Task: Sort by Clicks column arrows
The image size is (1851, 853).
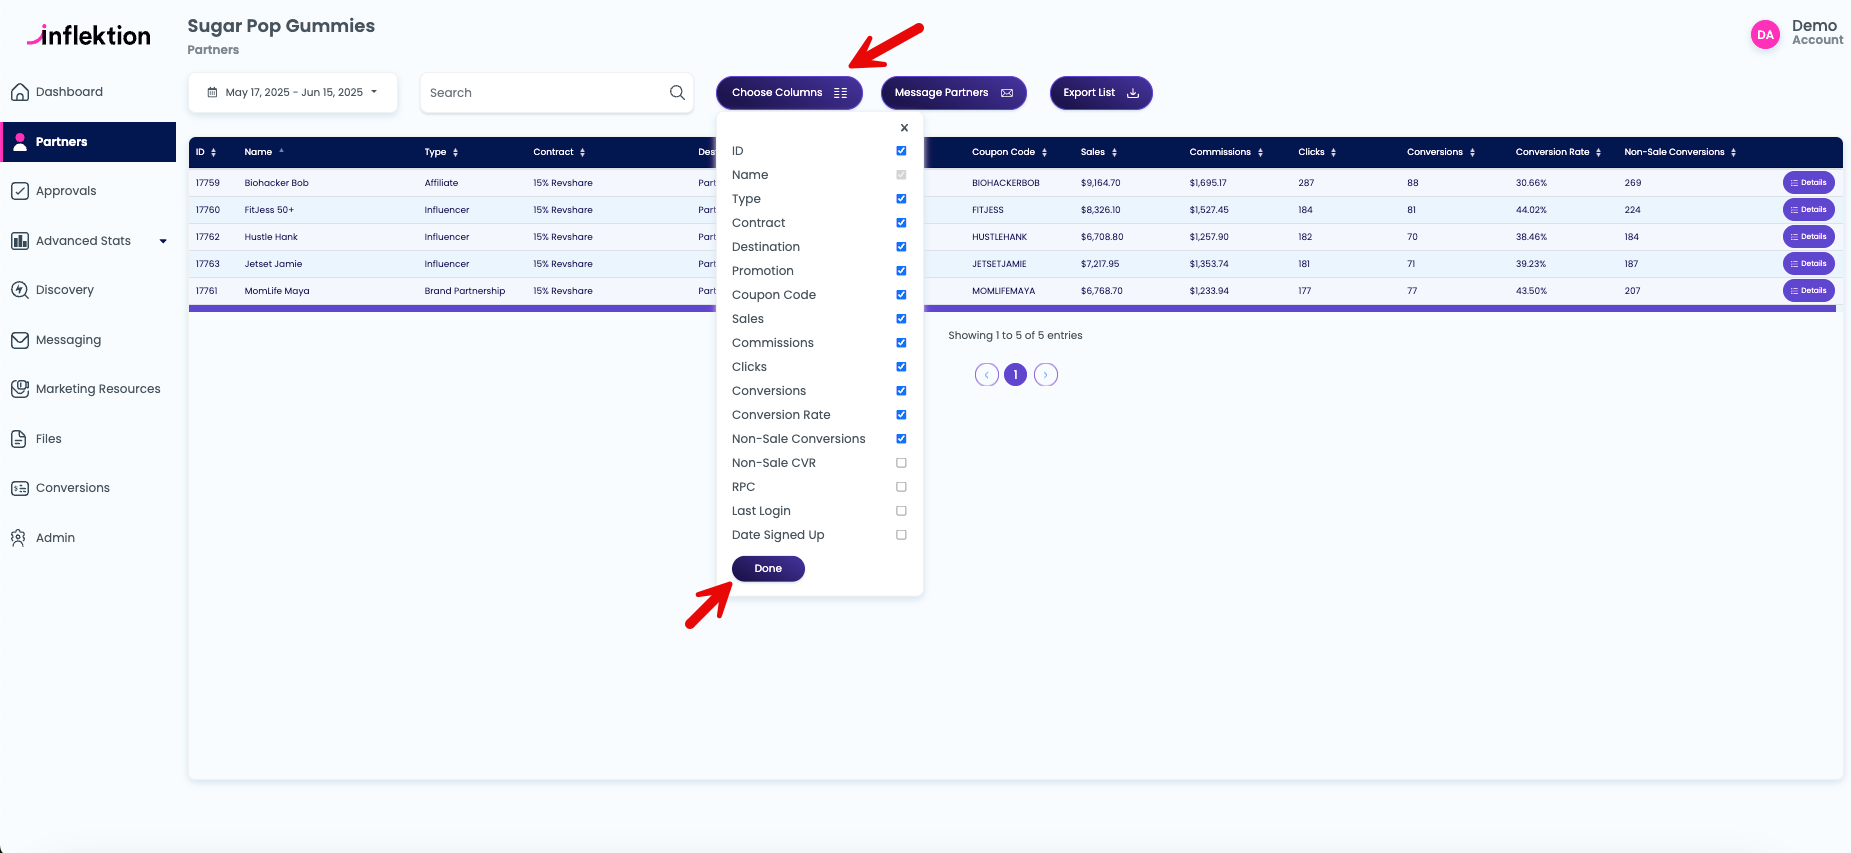Action: coord(1333,153)
